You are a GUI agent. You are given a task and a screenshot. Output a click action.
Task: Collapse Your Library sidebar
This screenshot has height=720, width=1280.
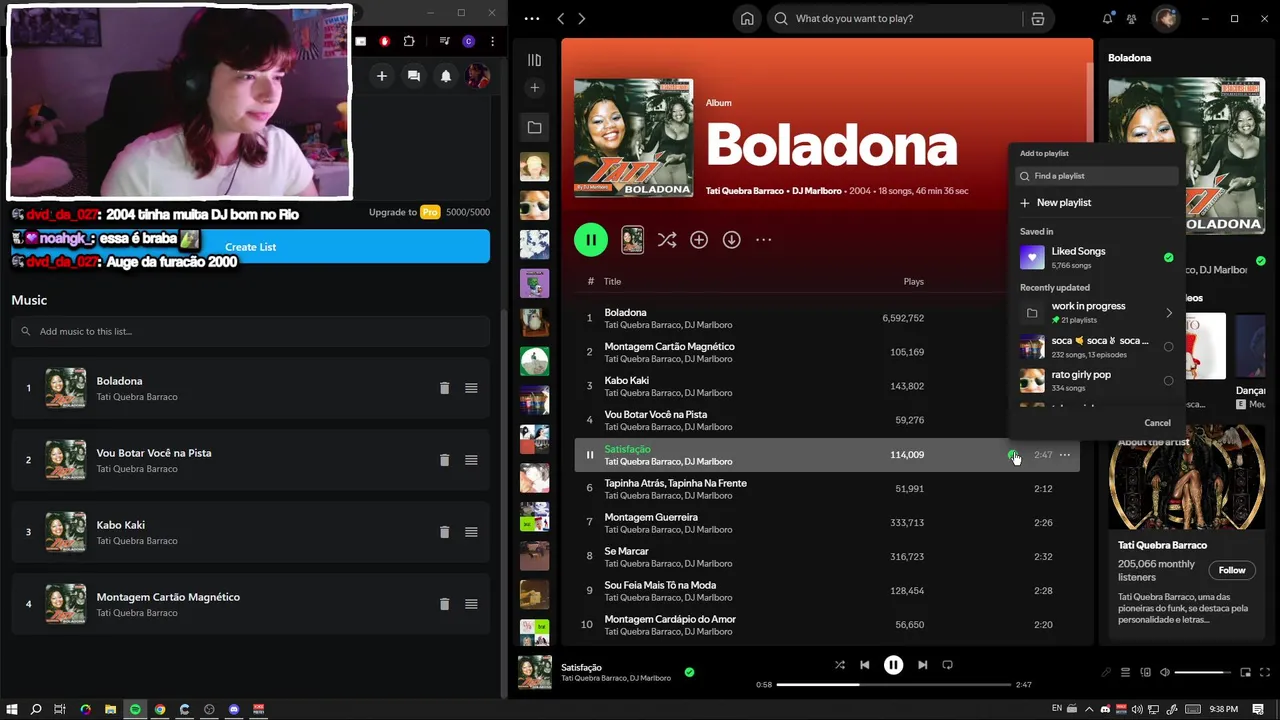(534, 60)
